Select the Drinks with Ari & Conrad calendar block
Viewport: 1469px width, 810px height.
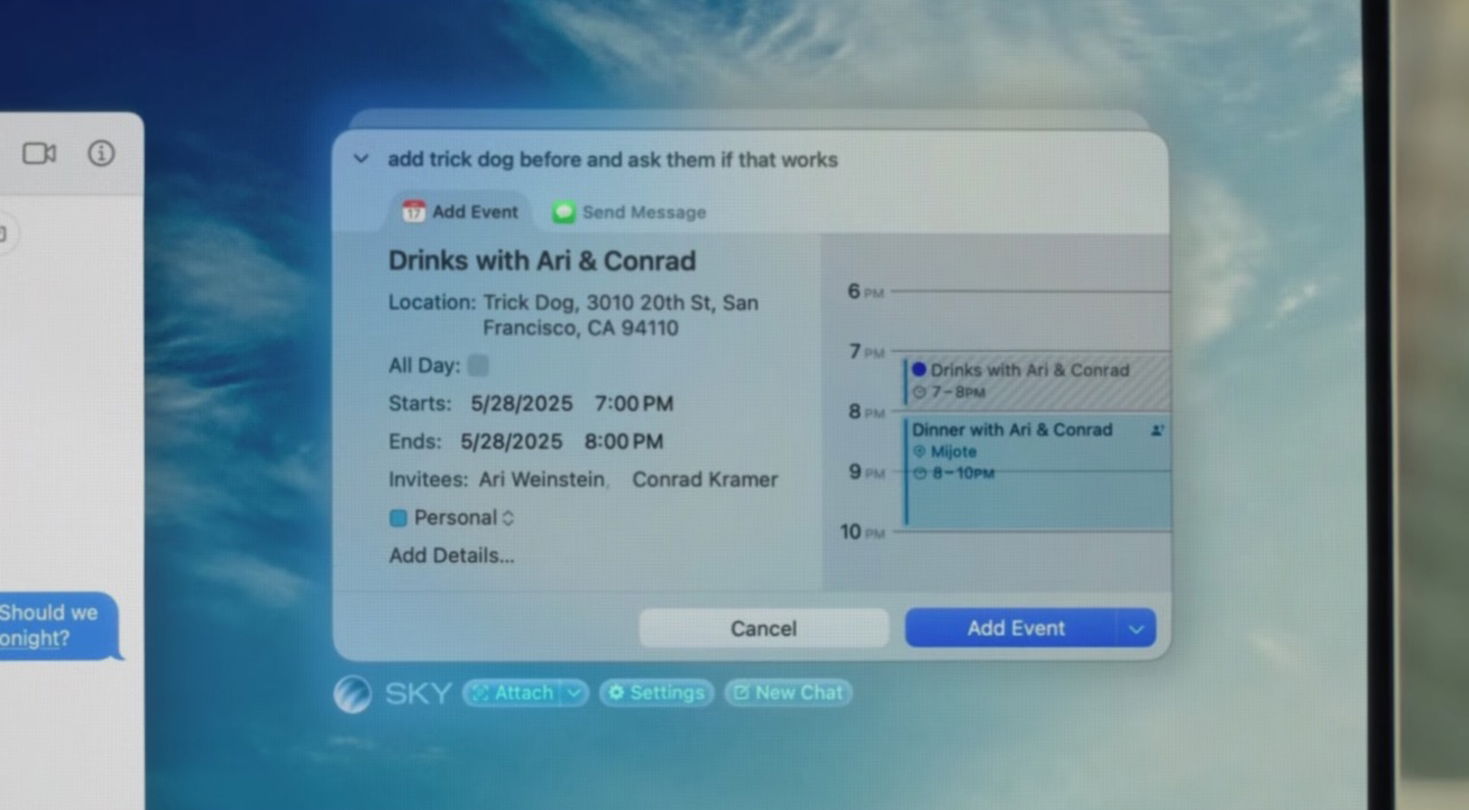click(1037, 380)
